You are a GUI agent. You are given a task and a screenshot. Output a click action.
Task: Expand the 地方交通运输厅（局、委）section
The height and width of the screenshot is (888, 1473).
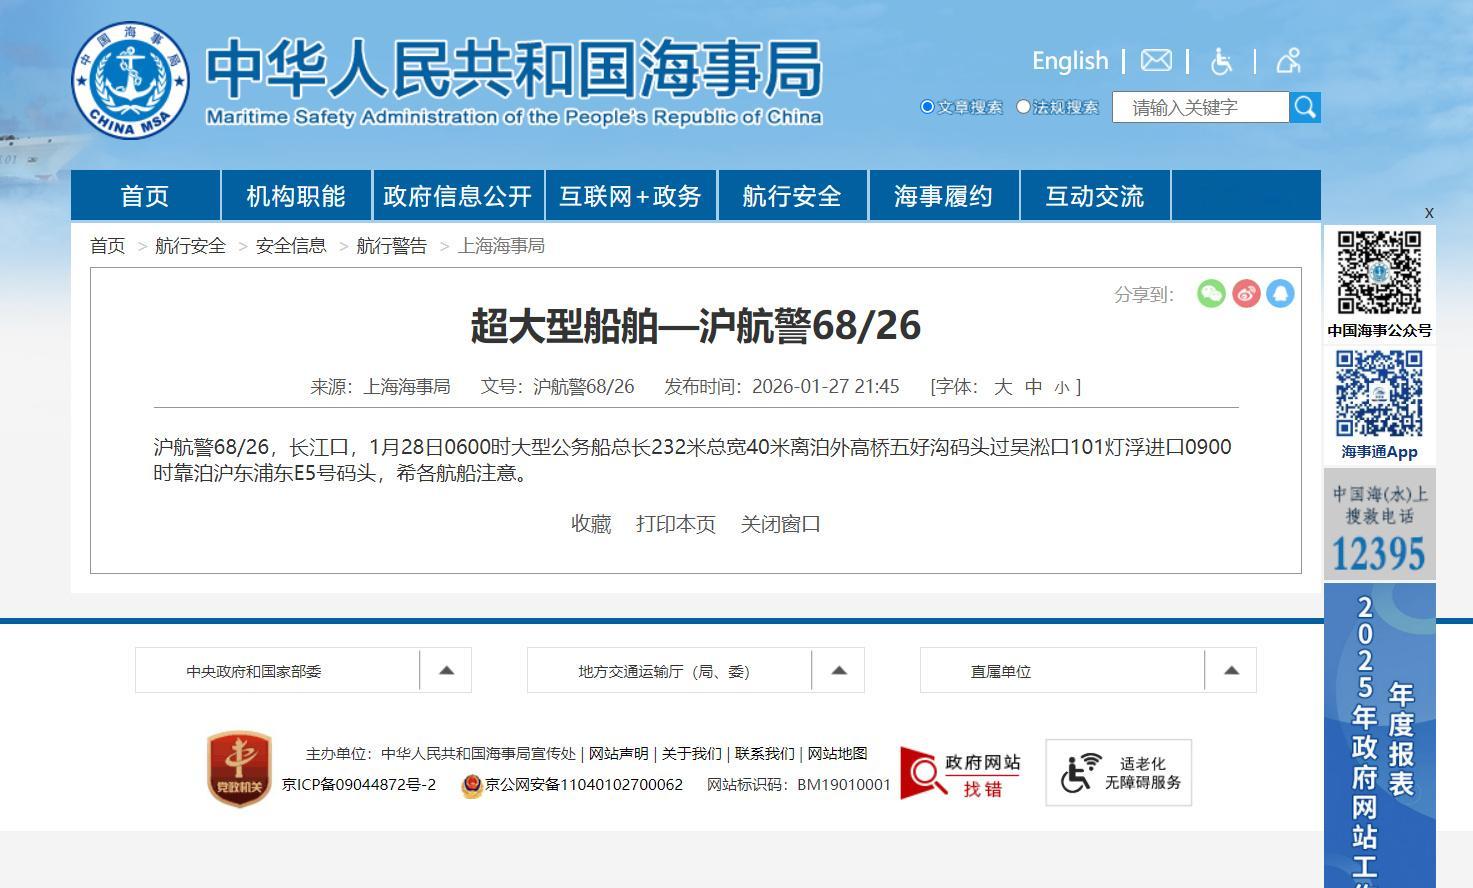[x=839, y=670]
